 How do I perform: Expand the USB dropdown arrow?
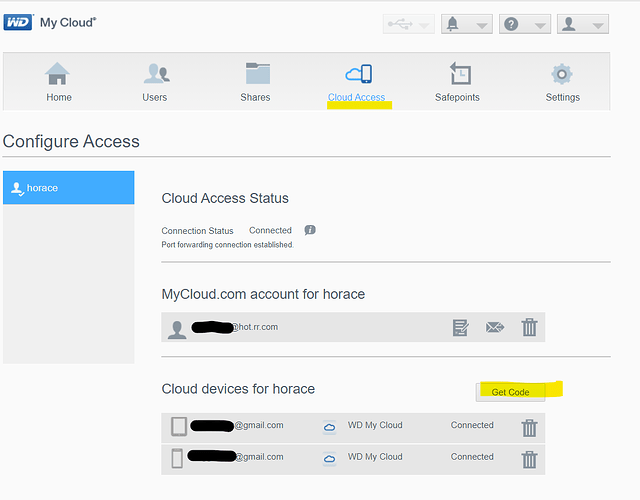click(x=424, y=26)
